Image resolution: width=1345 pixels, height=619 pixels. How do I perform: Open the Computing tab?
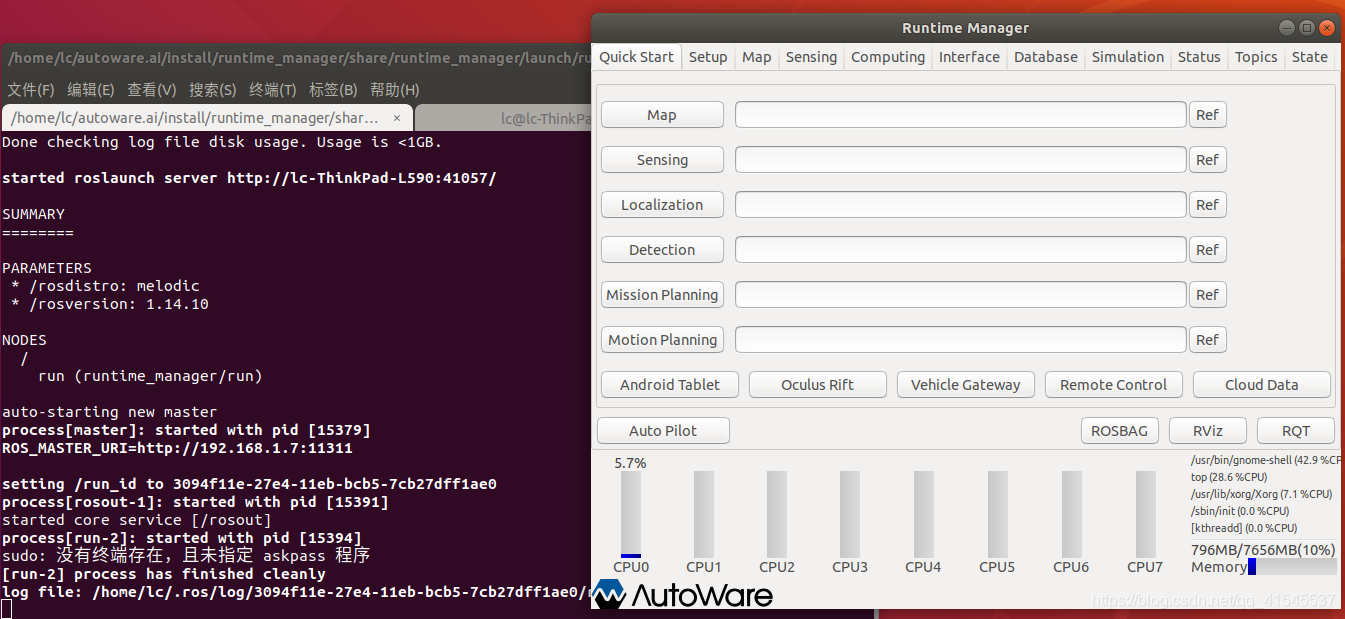pos(888,57)
